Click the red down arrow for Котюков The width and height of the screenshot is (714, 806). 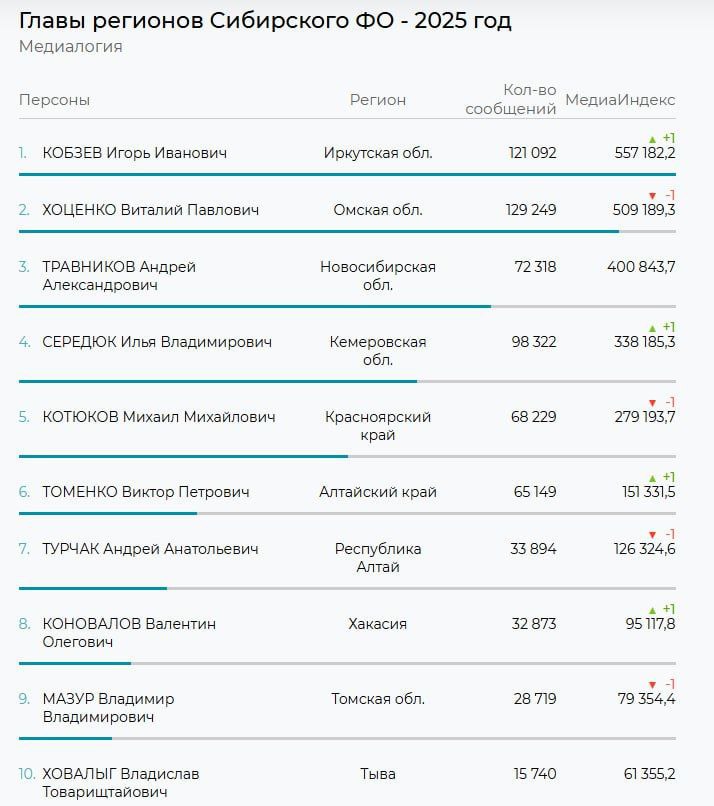(x=652, y=403)
